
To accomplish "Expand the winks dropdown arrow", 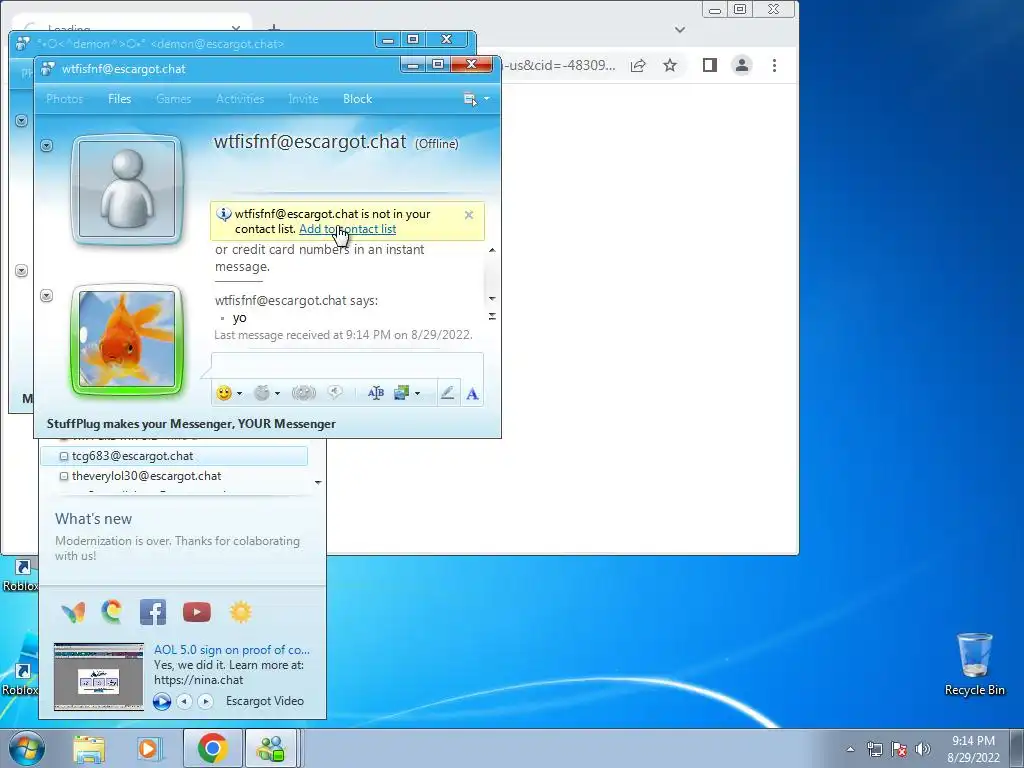I will click(x=278, y=393).
